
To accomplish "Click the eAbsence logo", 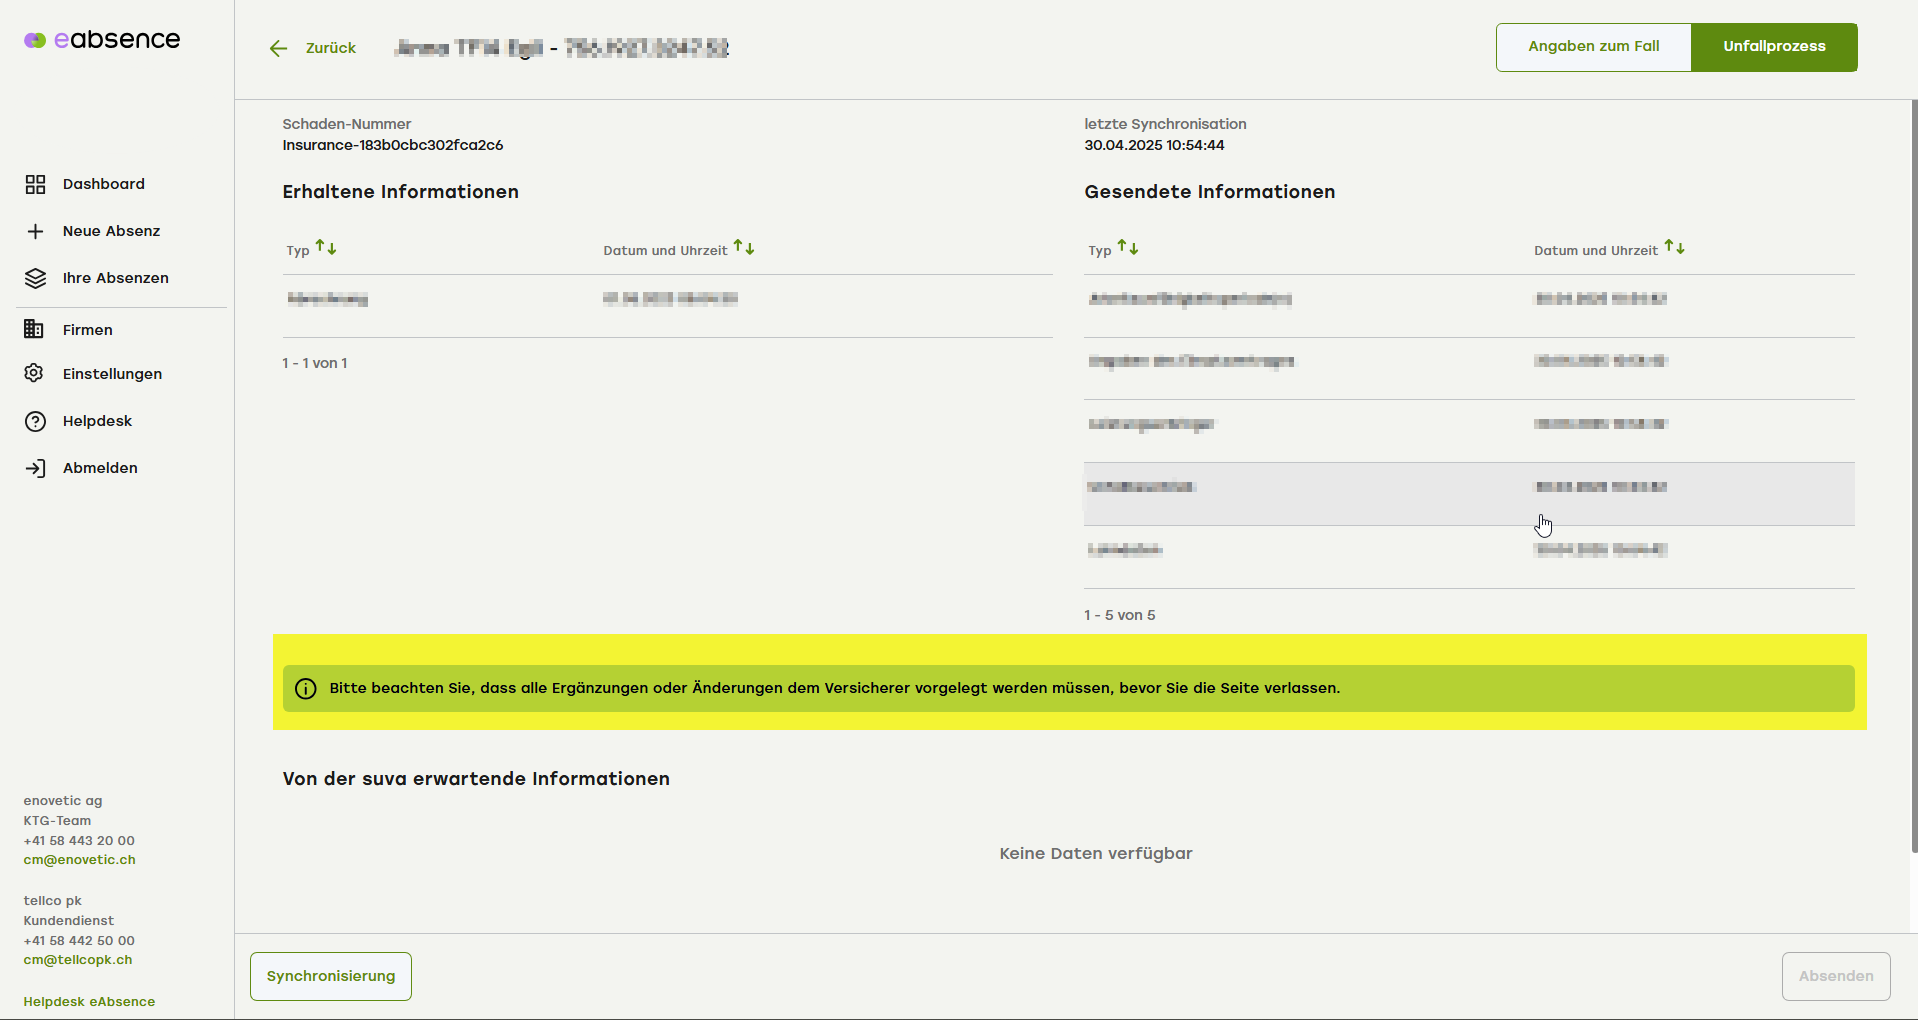I will 102,40.
